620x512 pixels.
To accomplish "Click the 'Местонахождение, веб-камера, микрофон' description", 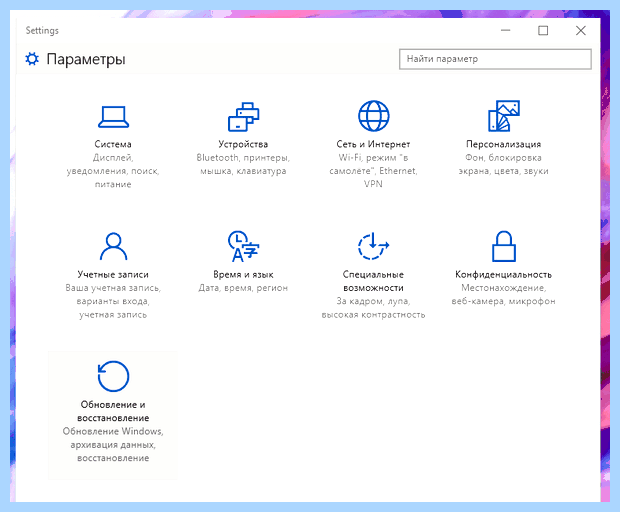I will pos(503,295).
